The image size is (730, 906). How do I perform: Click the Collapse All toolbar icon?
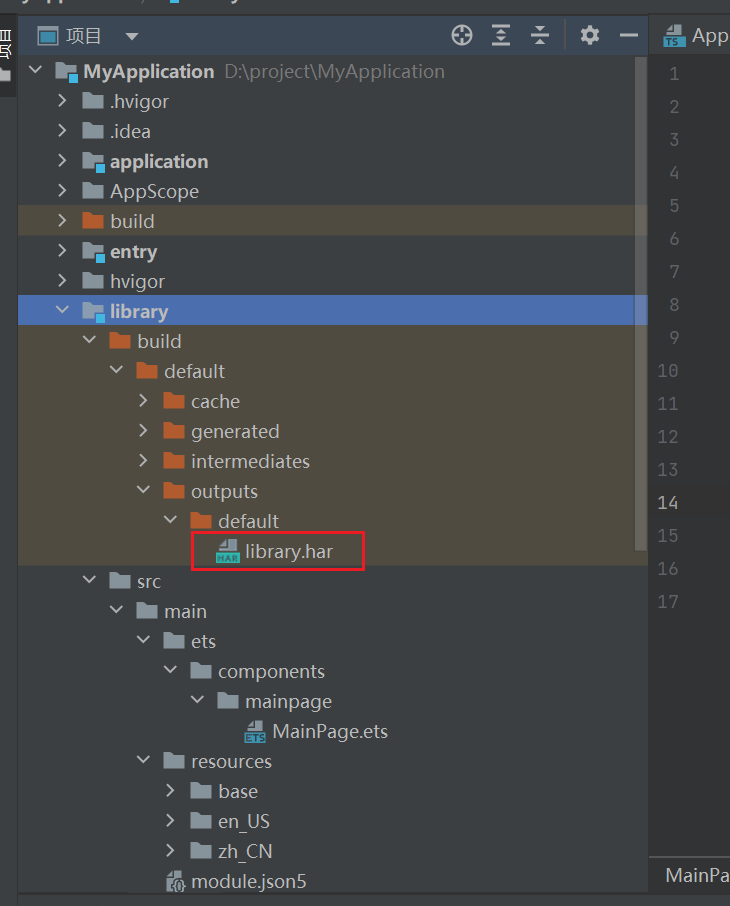point(540,36)
